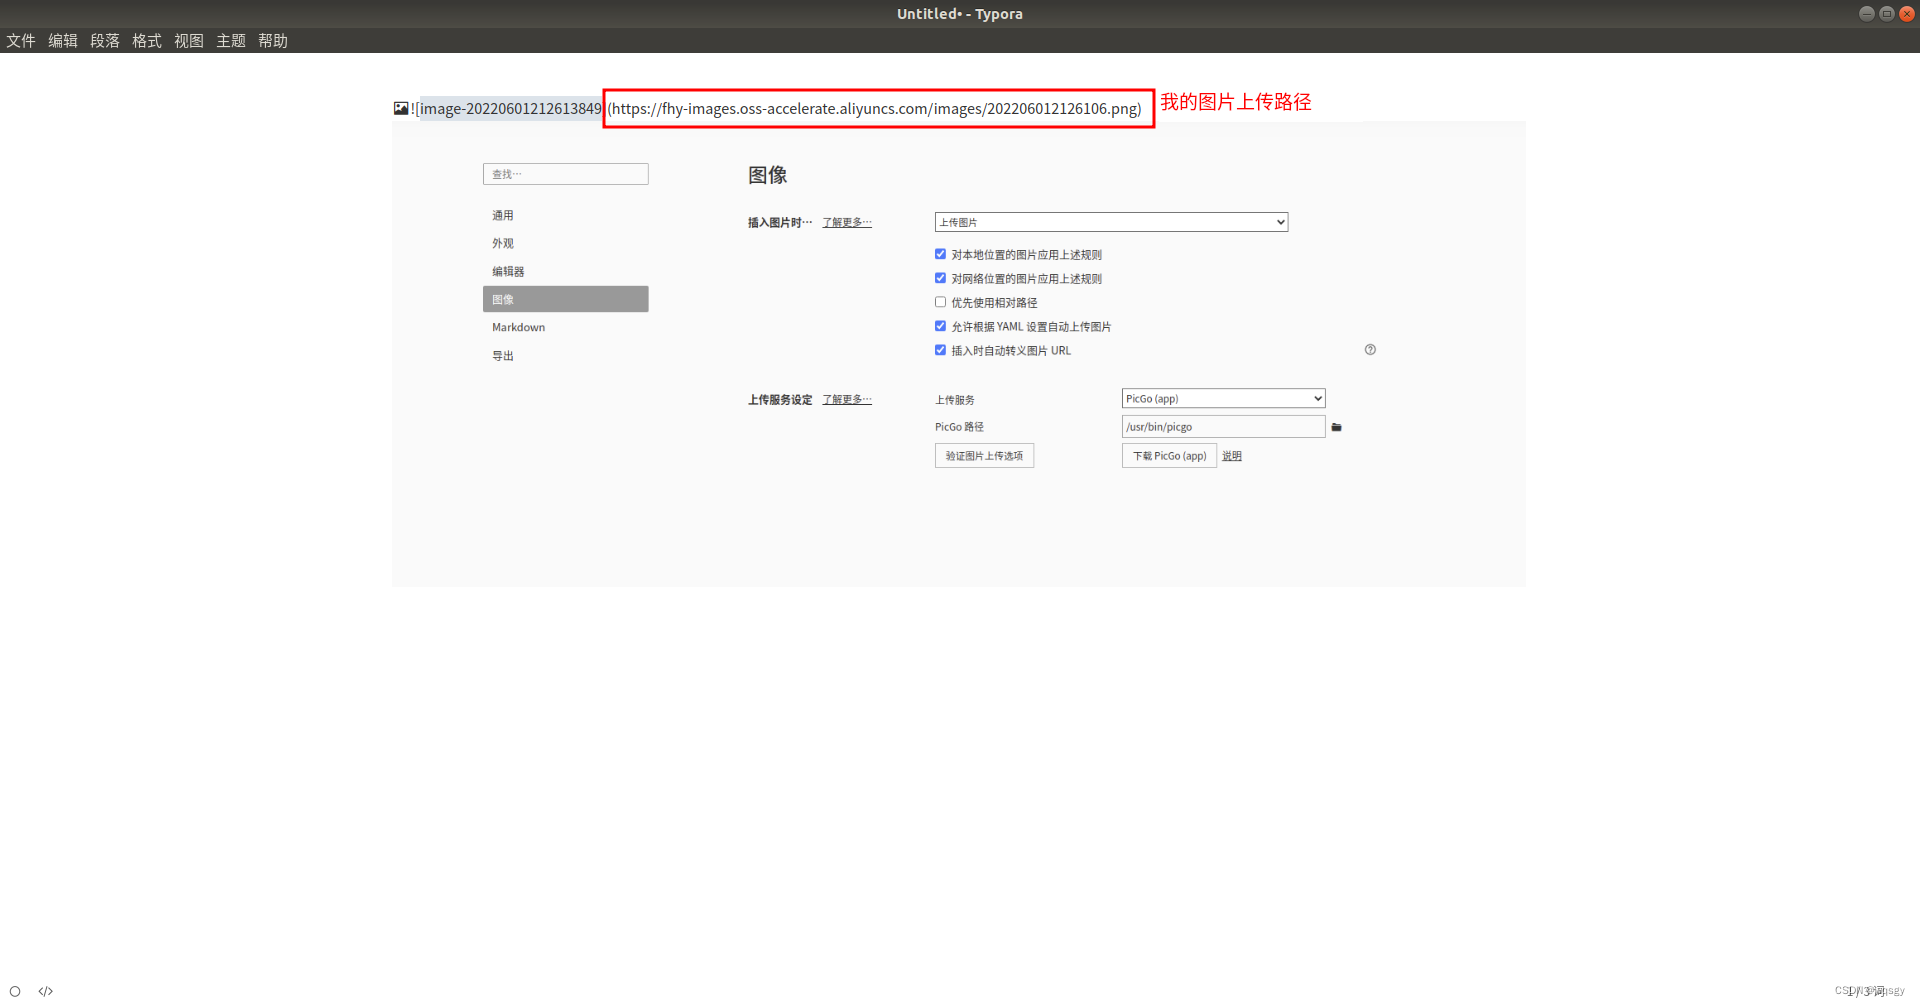Click the 下载 PicGo (app) button

point(1169,456)
